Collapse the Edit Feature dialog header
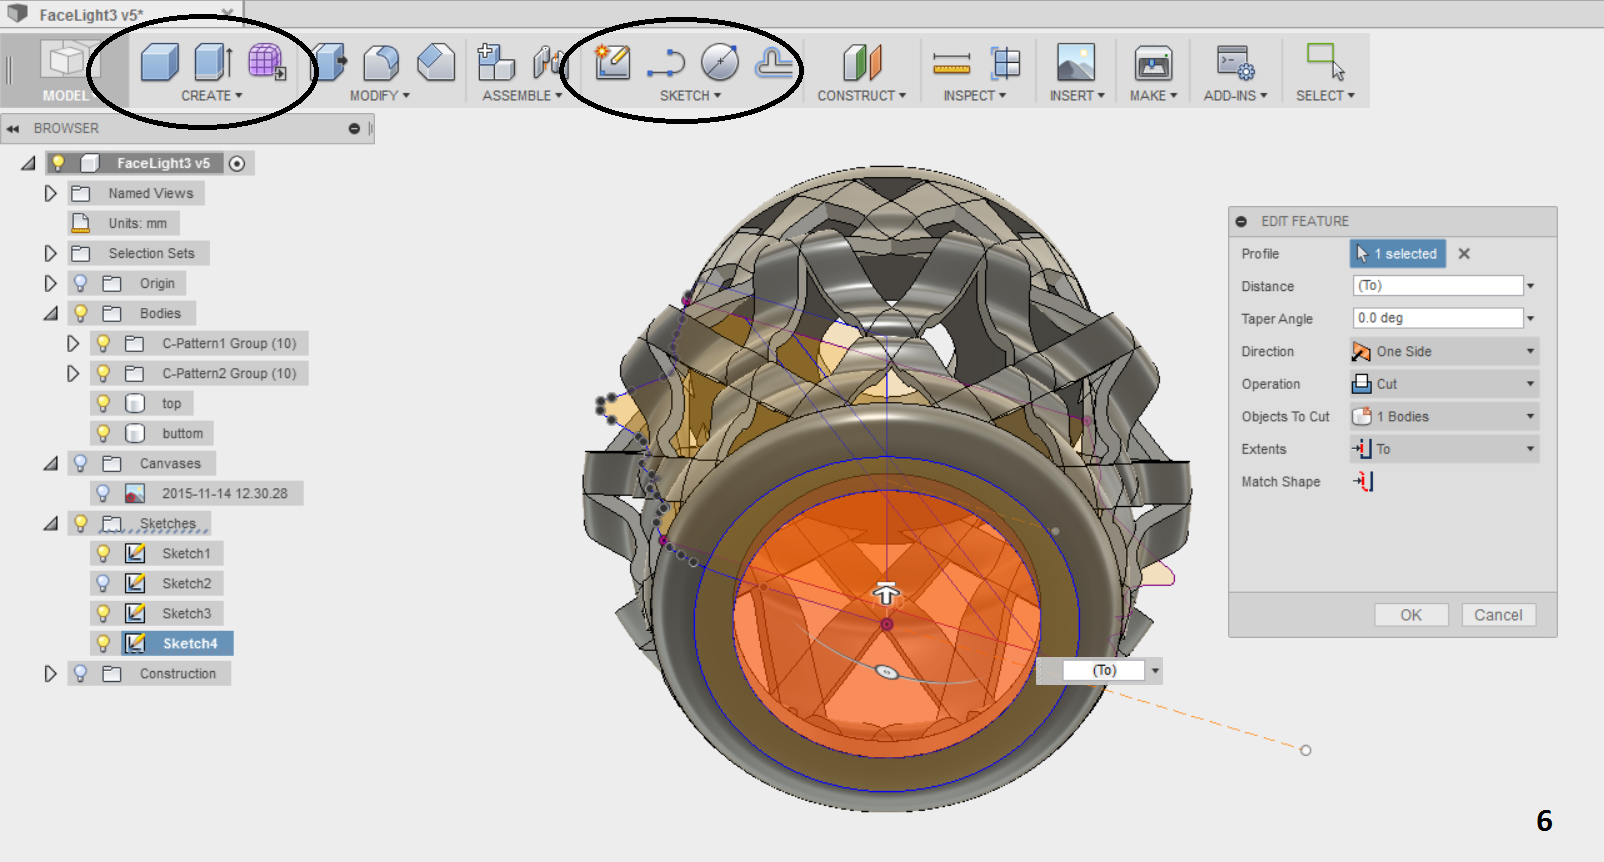Screen dimensions: 1604x862 click(1241, 221)
